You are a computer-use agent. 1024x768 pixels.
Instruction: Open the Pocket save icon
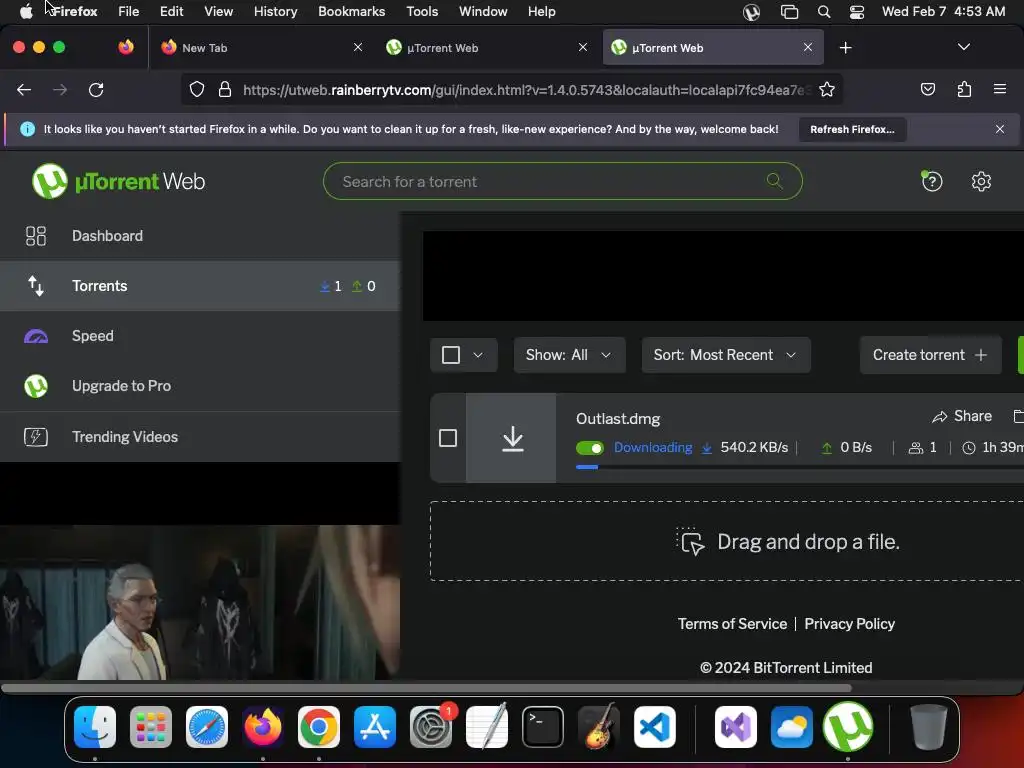click(x=927, y=89)
